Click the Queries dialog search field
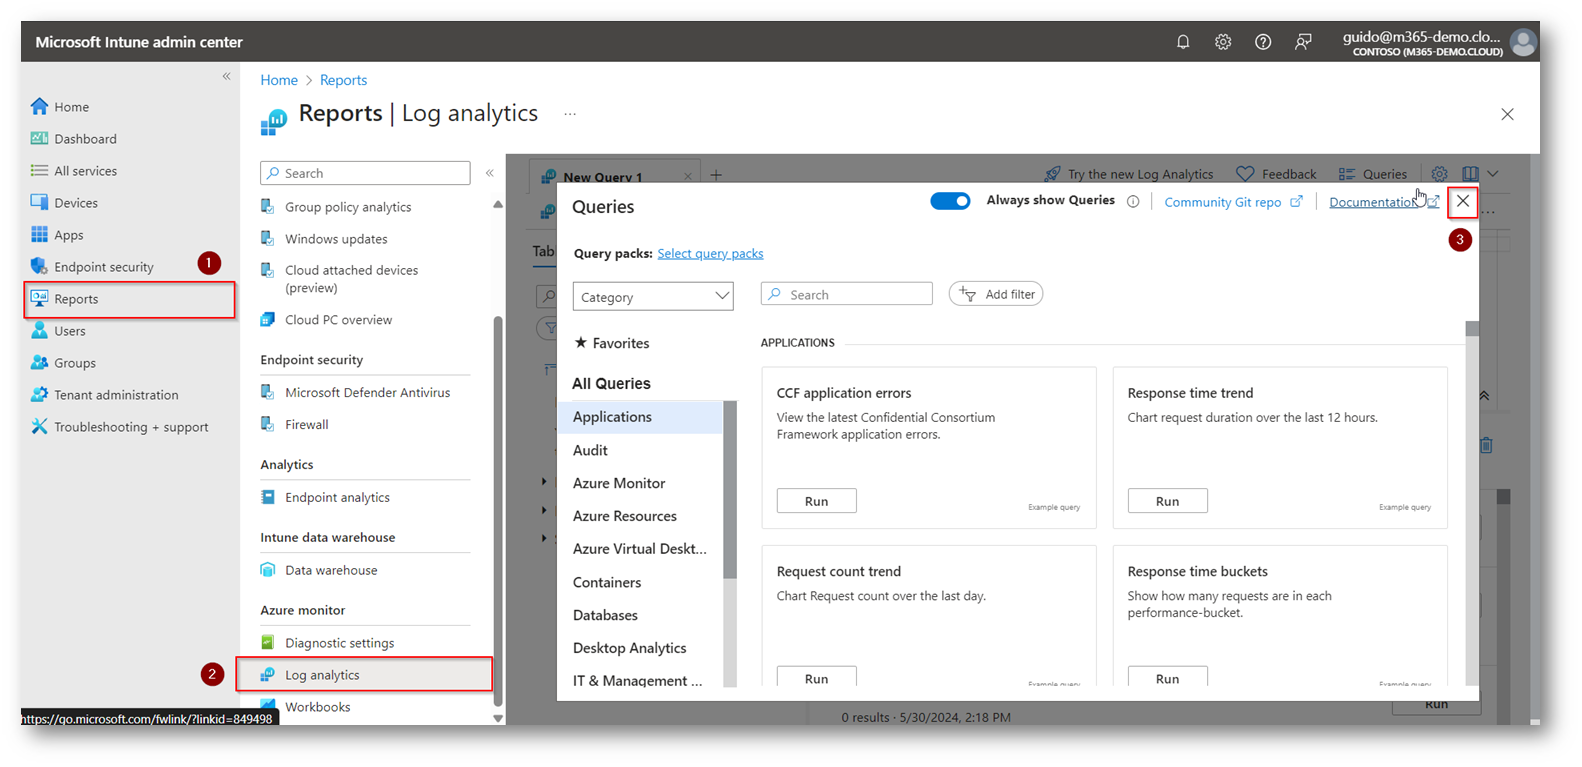 coord(847,294)
